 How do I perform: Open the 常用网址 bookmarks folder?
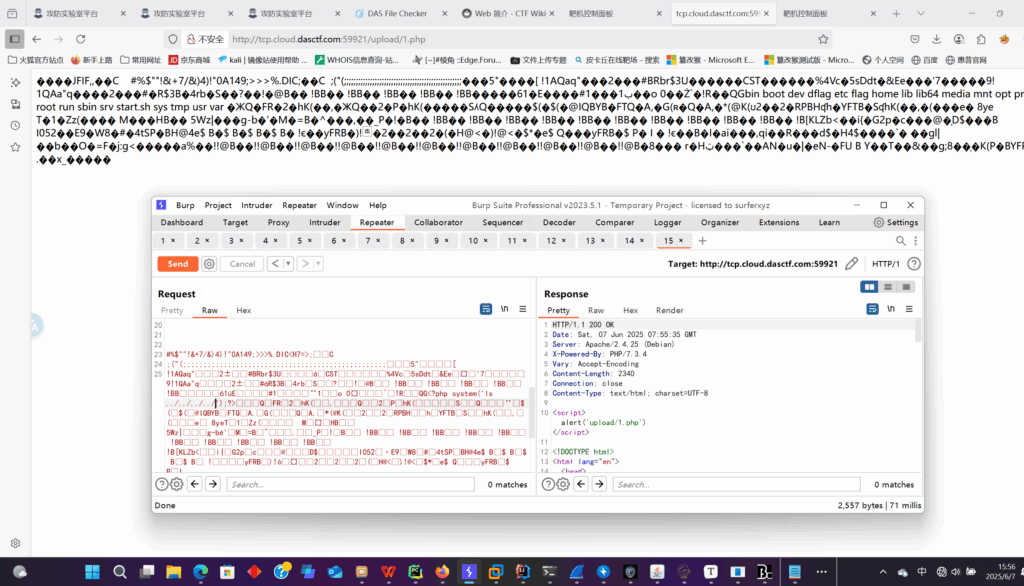pyautogui.click(x=140, y=60)
